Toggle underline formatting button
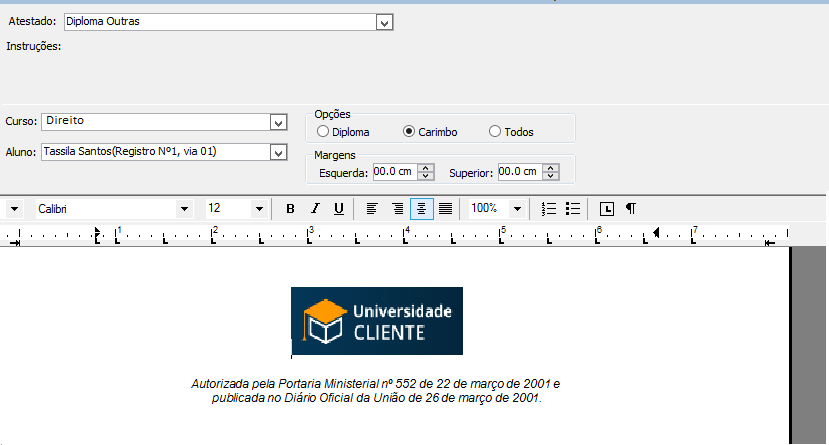The width and height of the screenshot is (829, 445). click(339, 209)
